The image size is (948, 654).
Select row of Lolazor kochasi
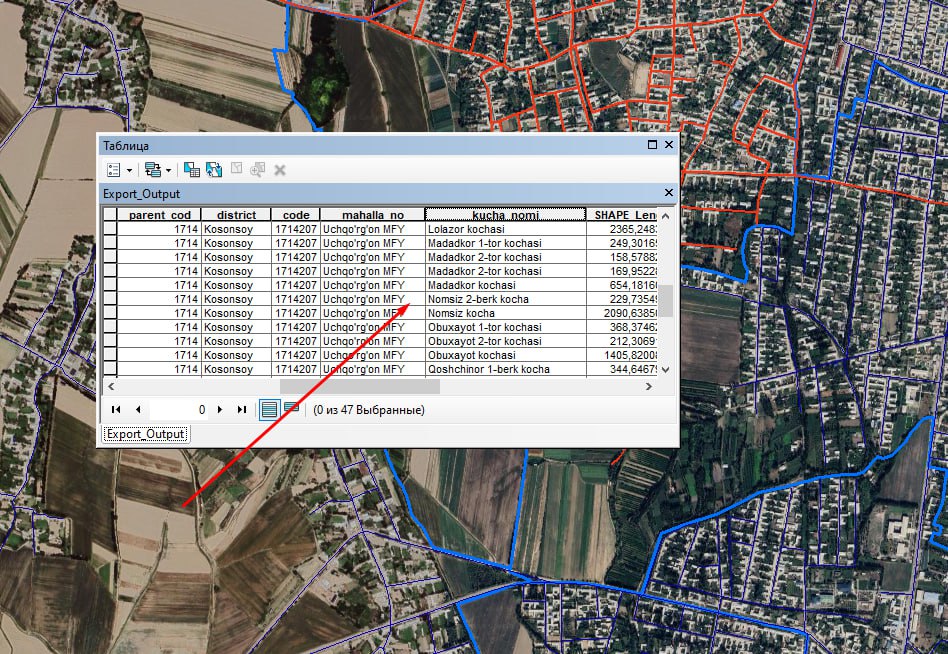[110, 229]
